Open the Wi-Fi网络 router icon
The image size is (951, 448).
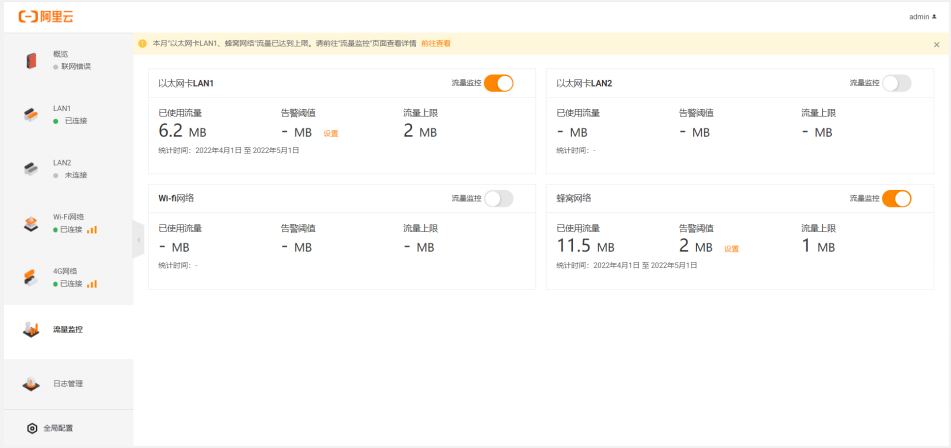click(x=30, y=223)
